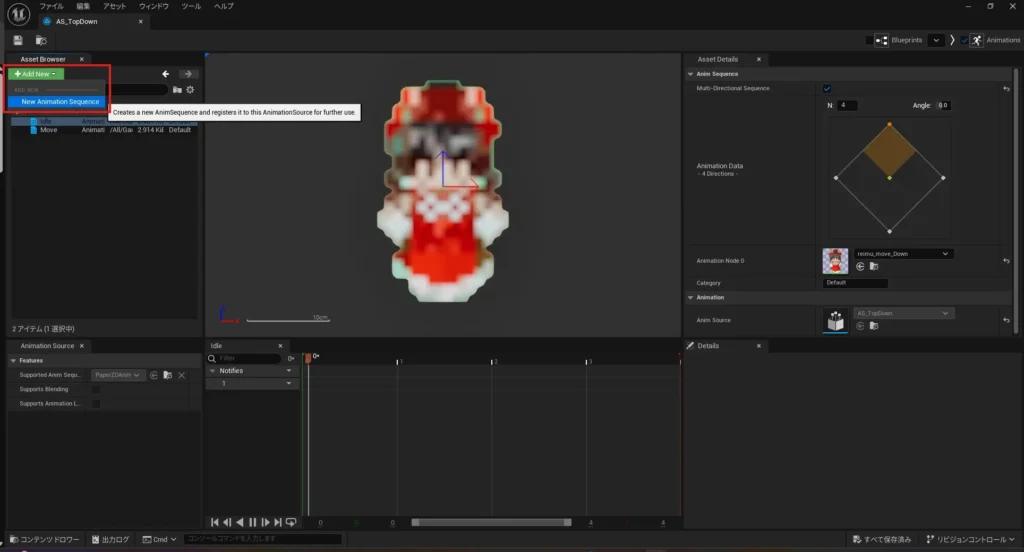
Task: Step to previous frame
Action: (x=227, y=523)
